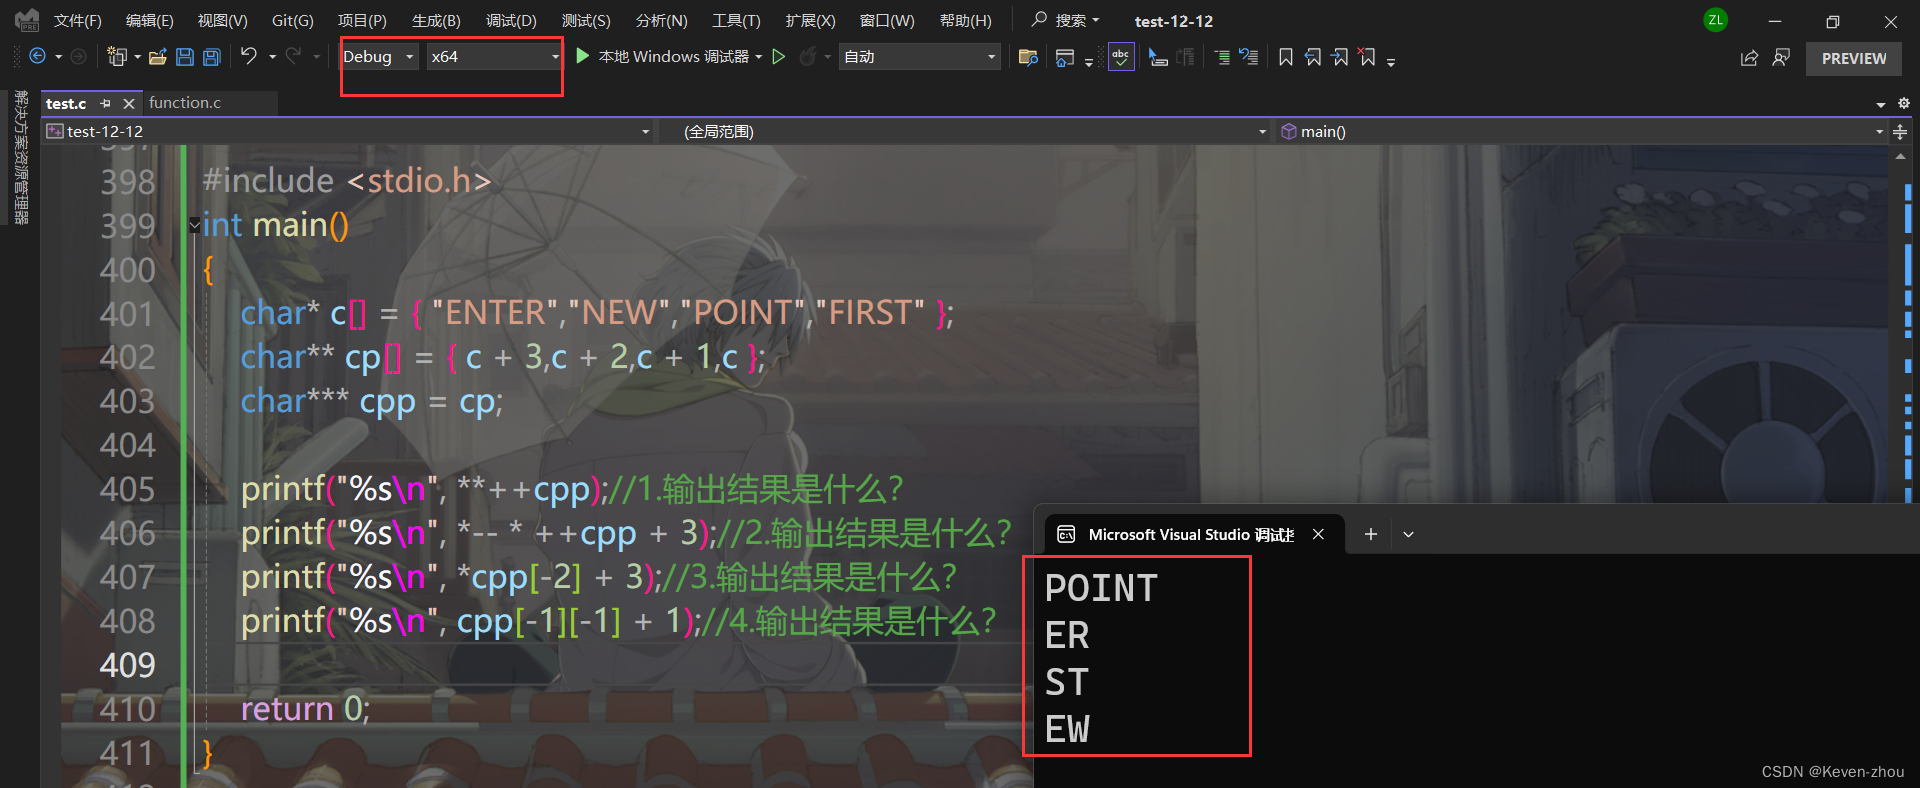Open the 文件(F) menu
Viewport: 1920px width, 788px height.
[78, 21]
